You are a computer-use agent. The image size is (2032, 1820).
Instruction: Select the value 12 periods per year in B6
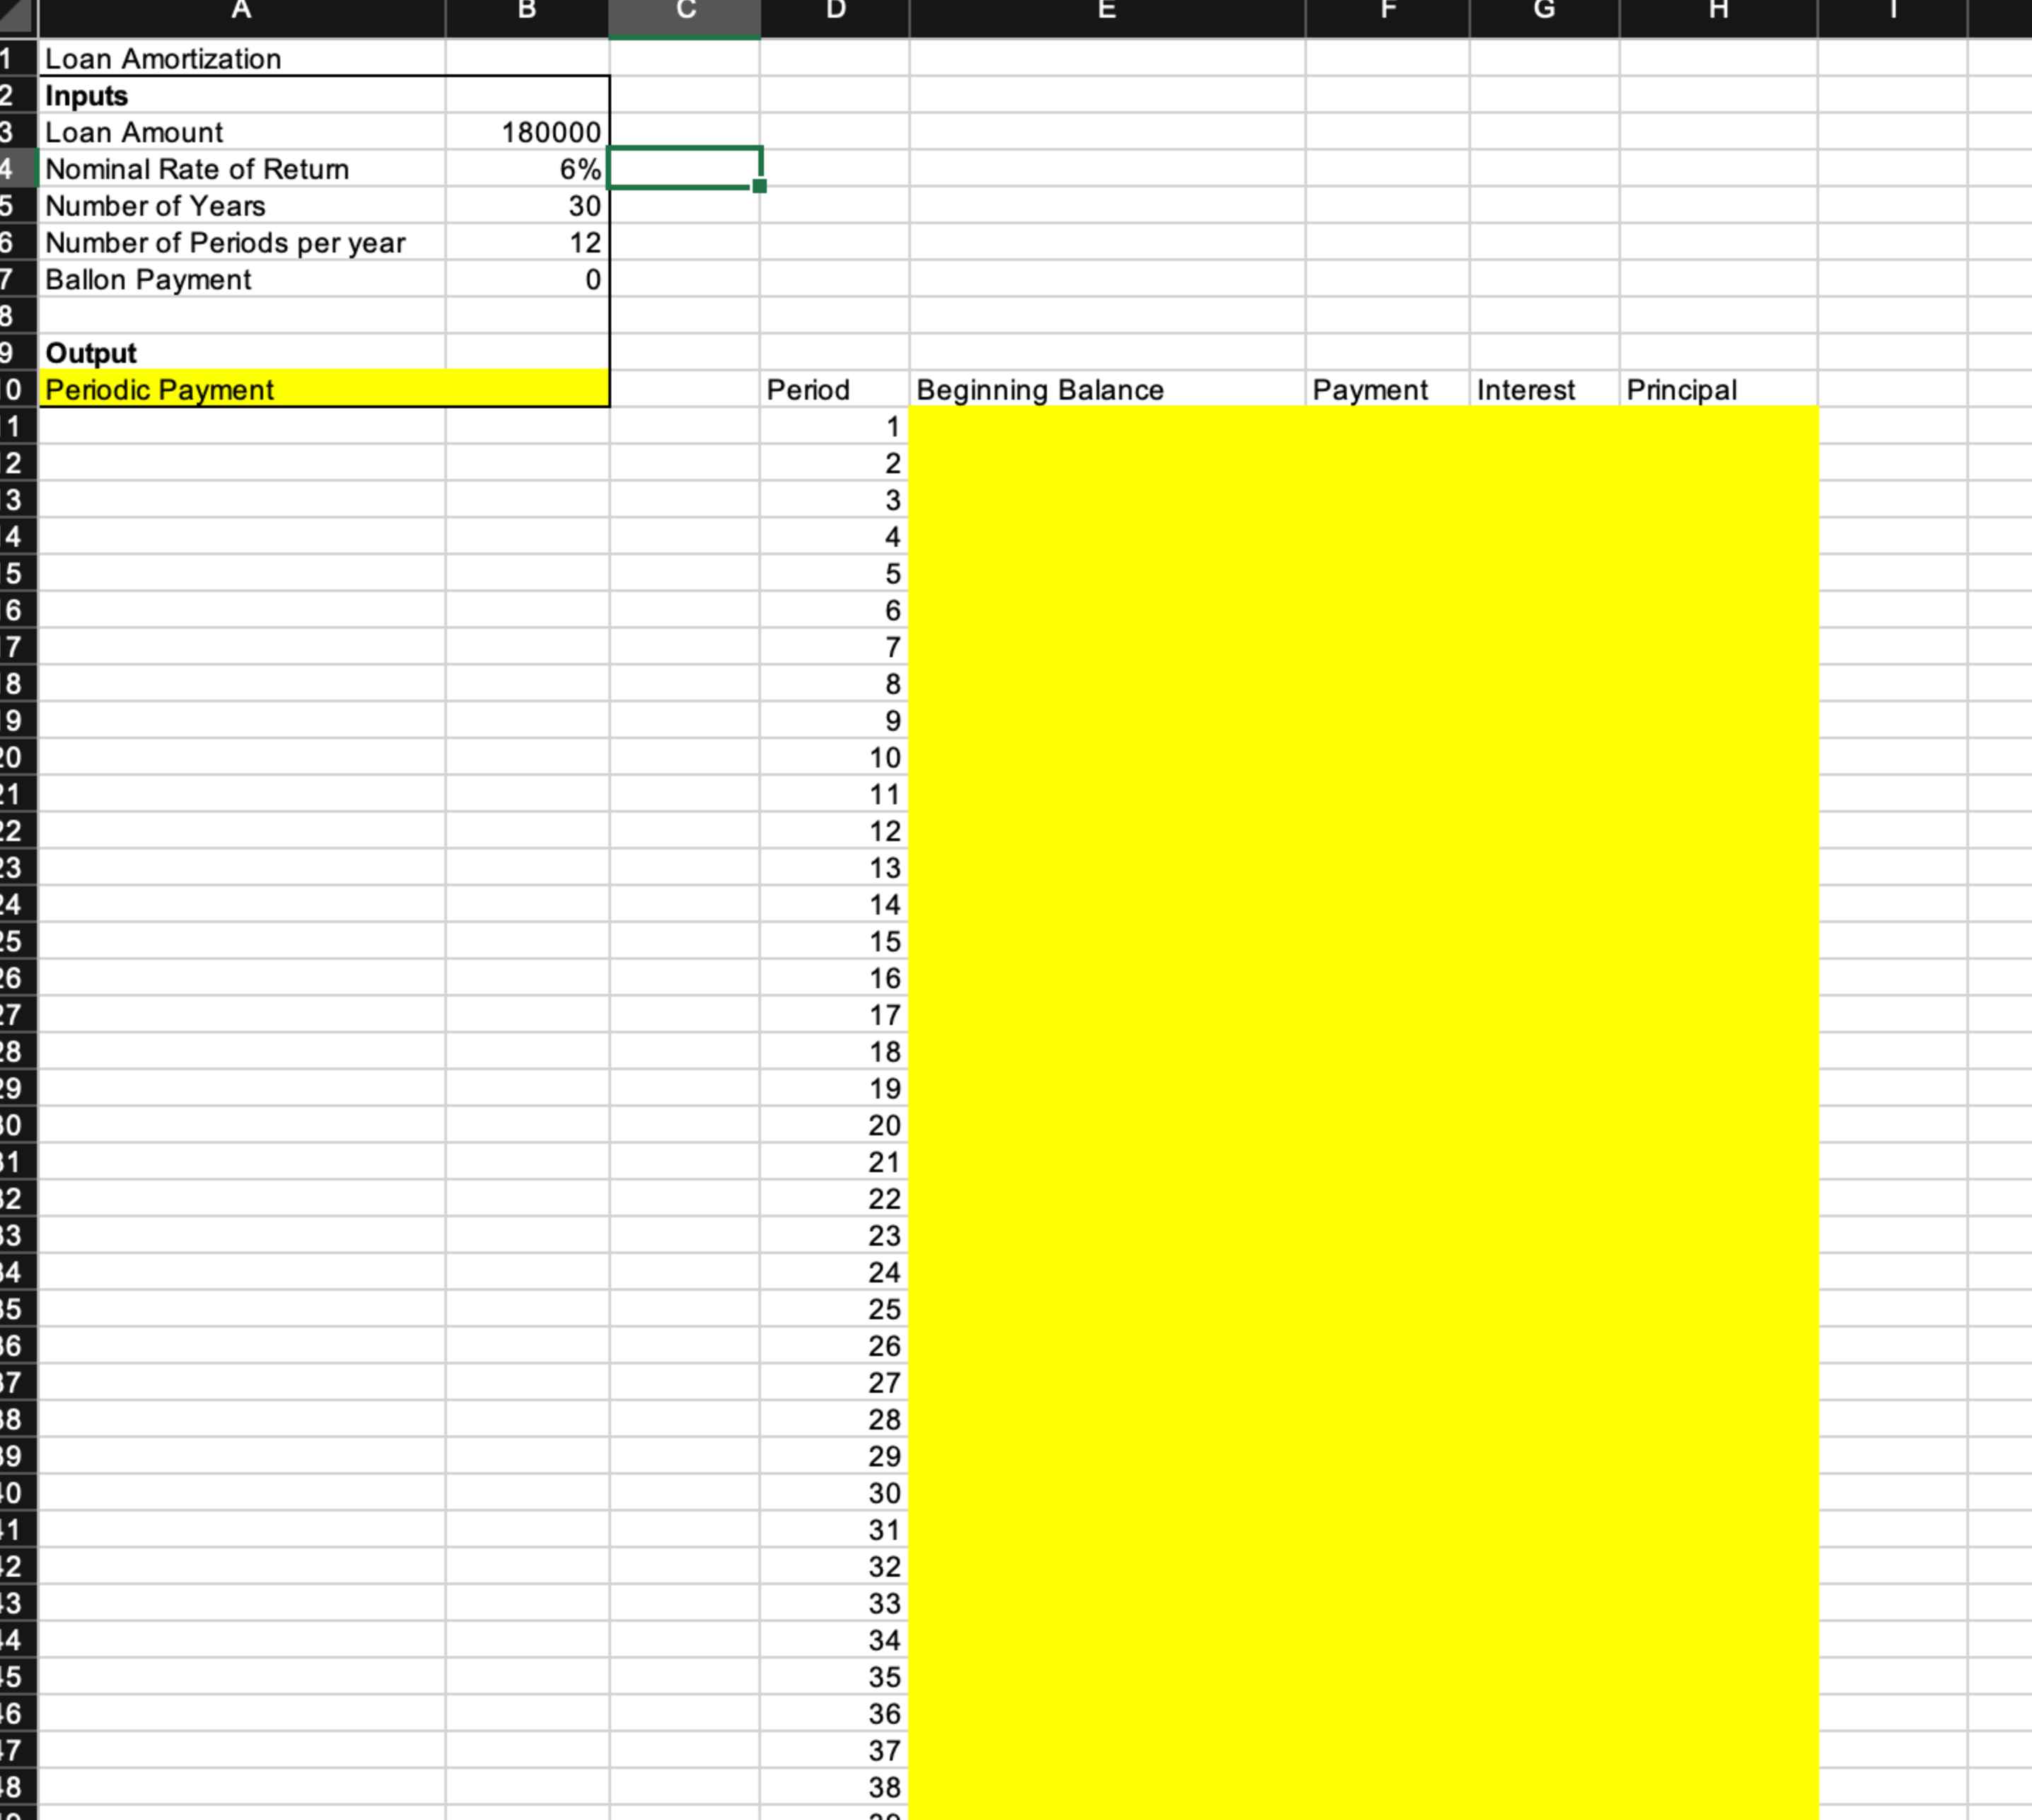(x=527, y=243)
